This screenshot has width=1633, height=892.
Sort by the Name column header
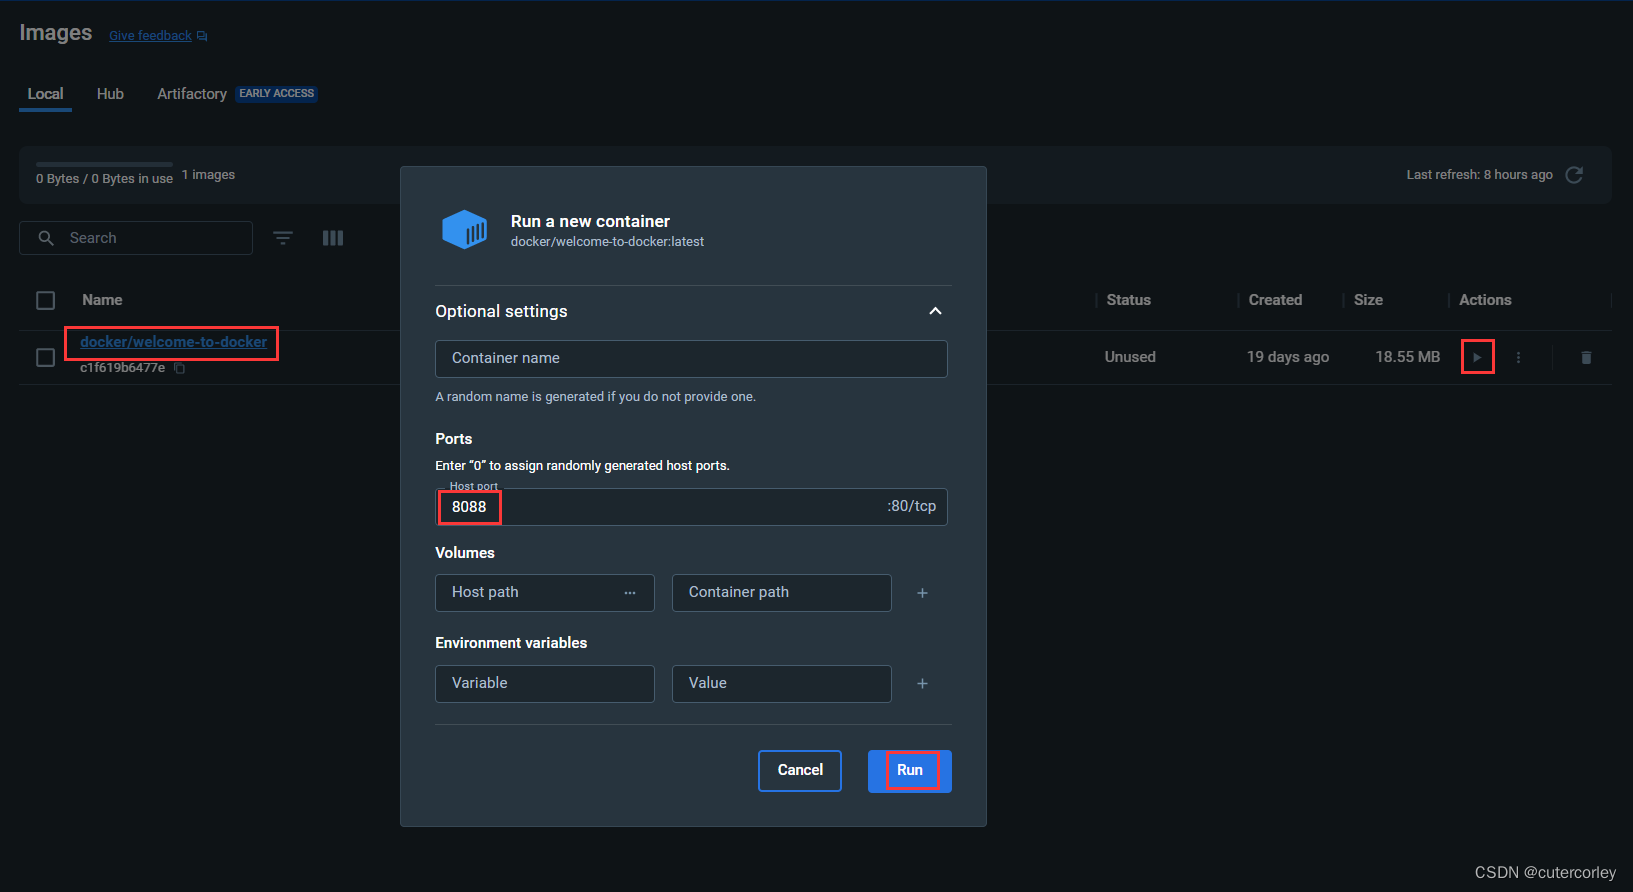click(x=102, y=300)
